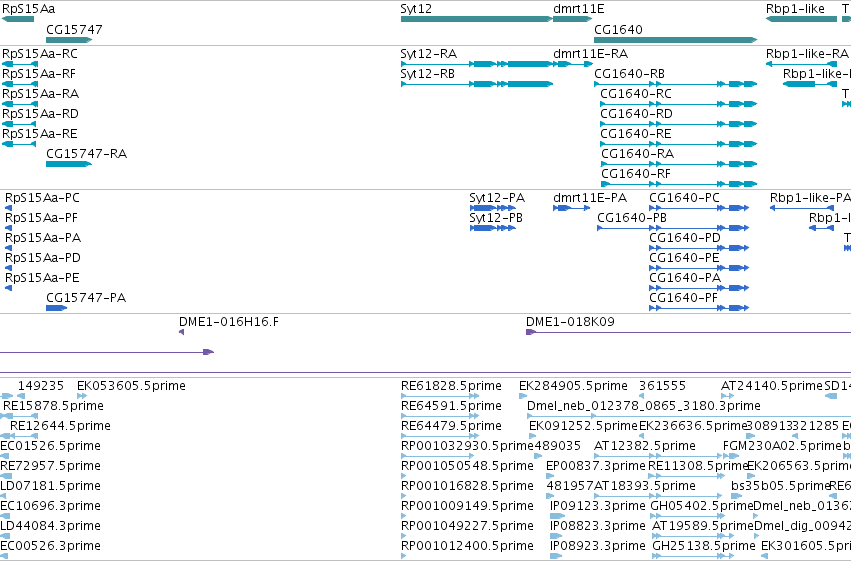Click the Syt12-RA transcript label
Image resolution: width=851 pixels, height=561 pixels.
(x=428, y=54)
